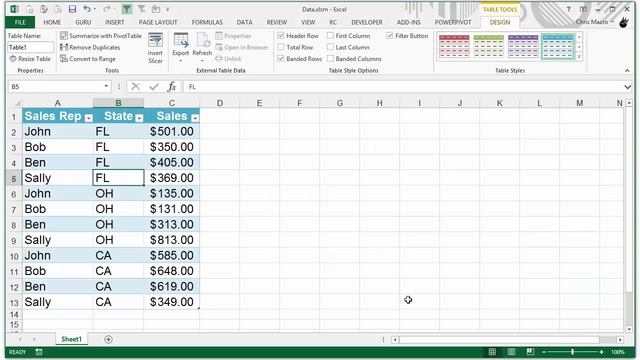Switch to the POWERPIVOT tab

[453, 22]
